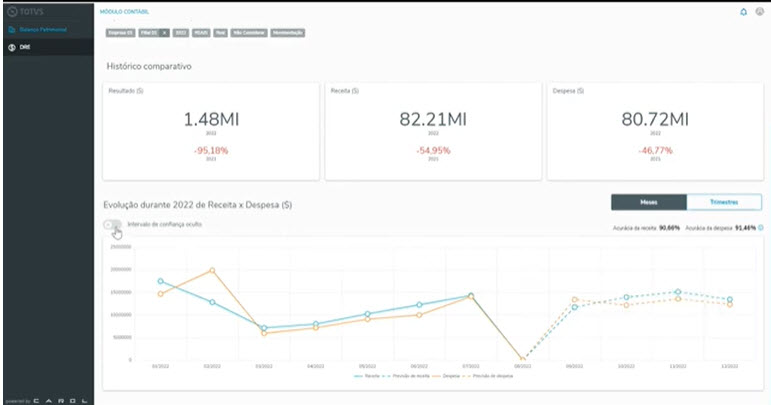Open the Movimentação filter chip

tap(286, 32)
